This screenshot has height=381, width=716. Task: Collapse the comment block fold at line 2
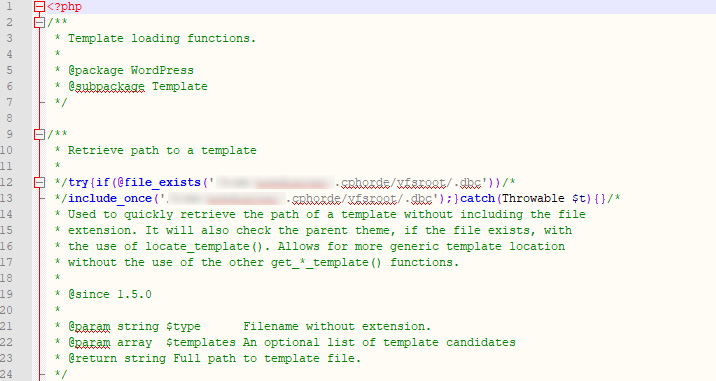click(40, 22)
